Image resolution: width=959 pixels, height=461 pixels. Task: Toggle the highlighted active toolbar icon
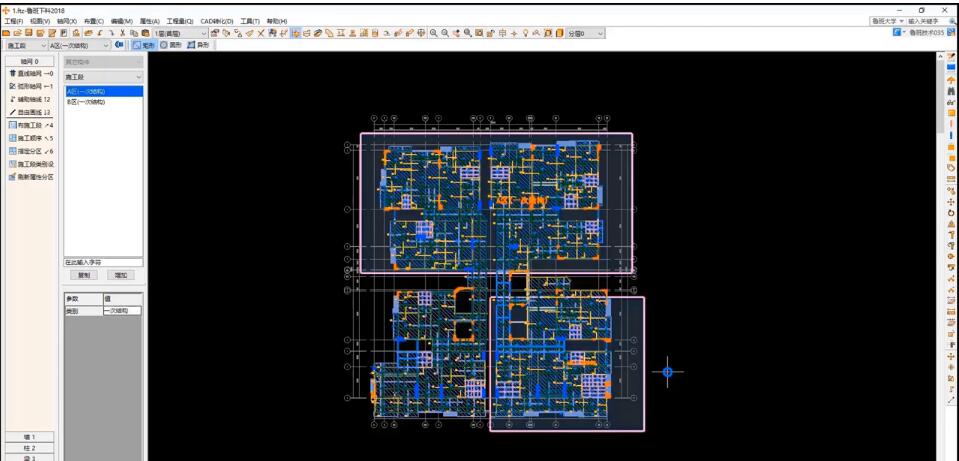tap(296, 33)
